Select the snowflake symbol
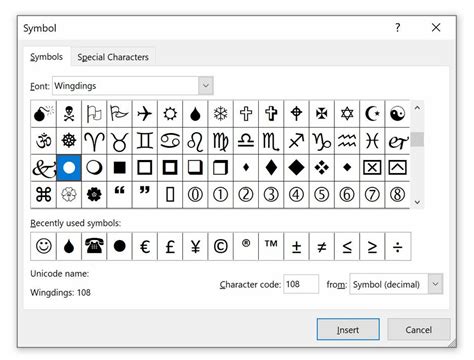474x360 pixels. (x=220, y=114)
